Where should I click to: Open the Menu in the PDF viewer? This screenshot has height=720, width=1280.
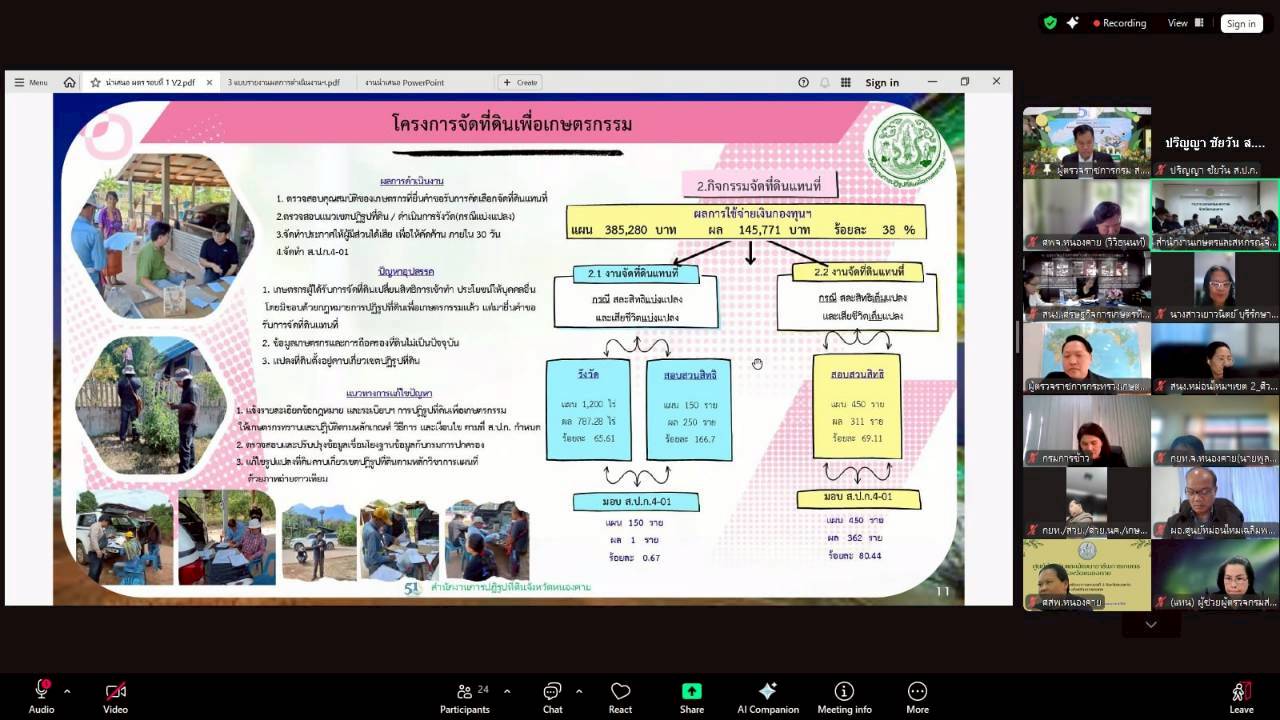(x=32, y=82)
